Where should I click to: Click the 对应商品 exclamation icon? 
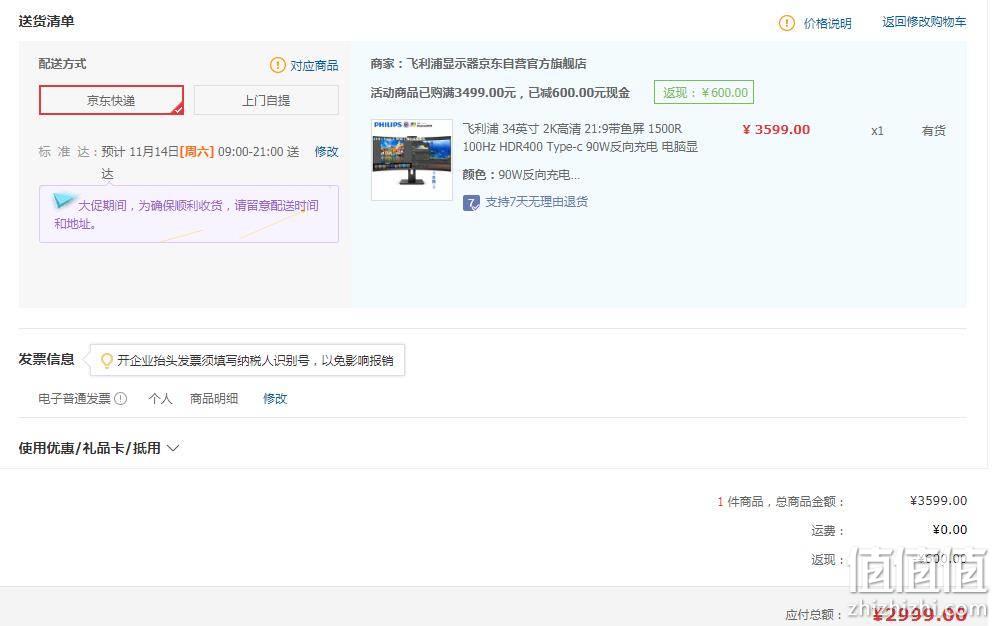[x=278, y=65]
